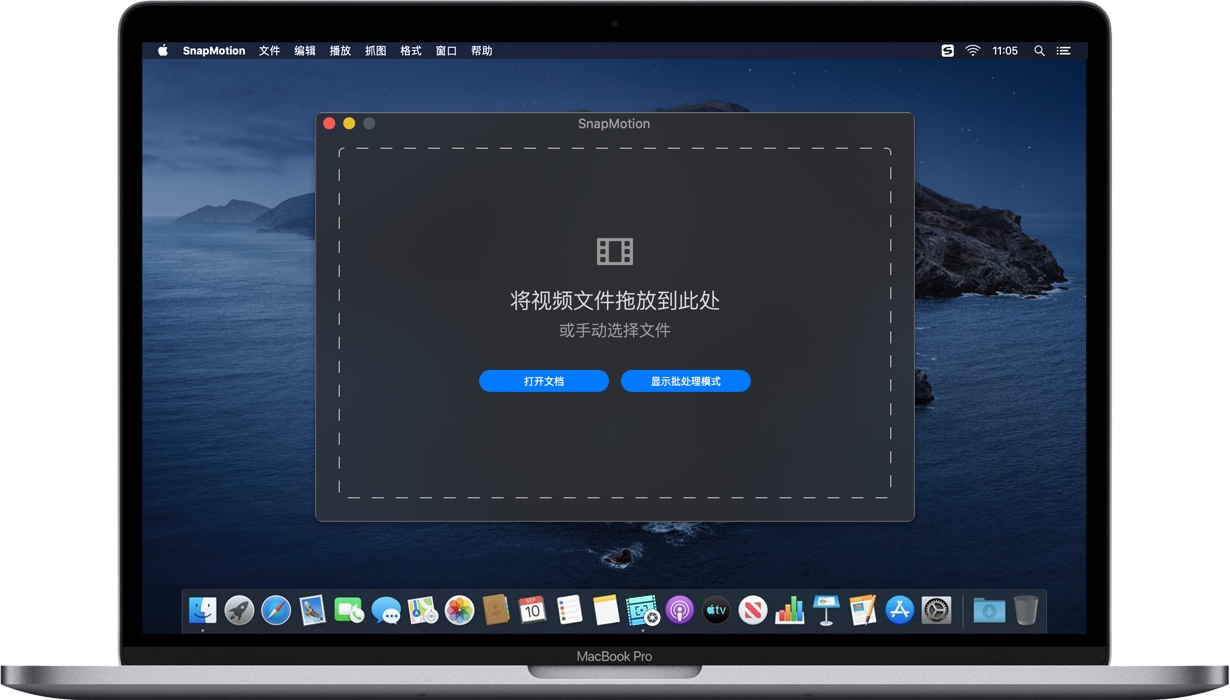Launch Safari from the Dock
This screenshot has height=700, width=1230.
pos(273,610)
